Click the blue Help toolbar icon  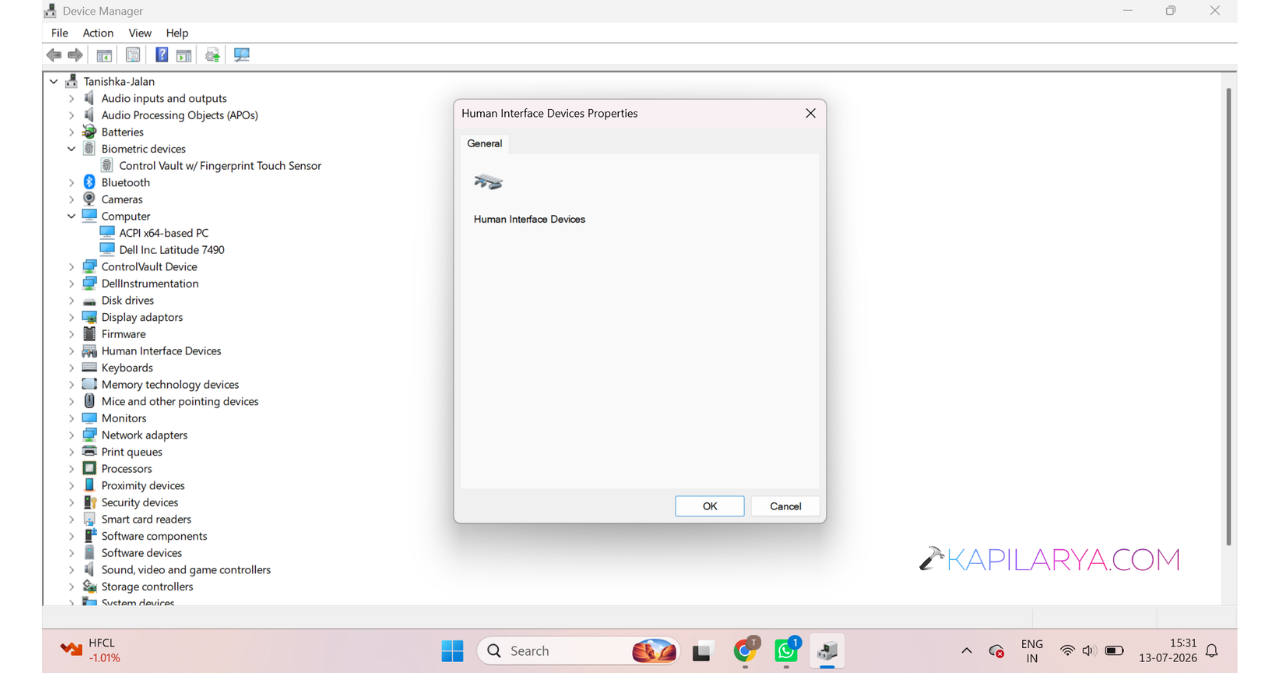click(x=161, y=55)
